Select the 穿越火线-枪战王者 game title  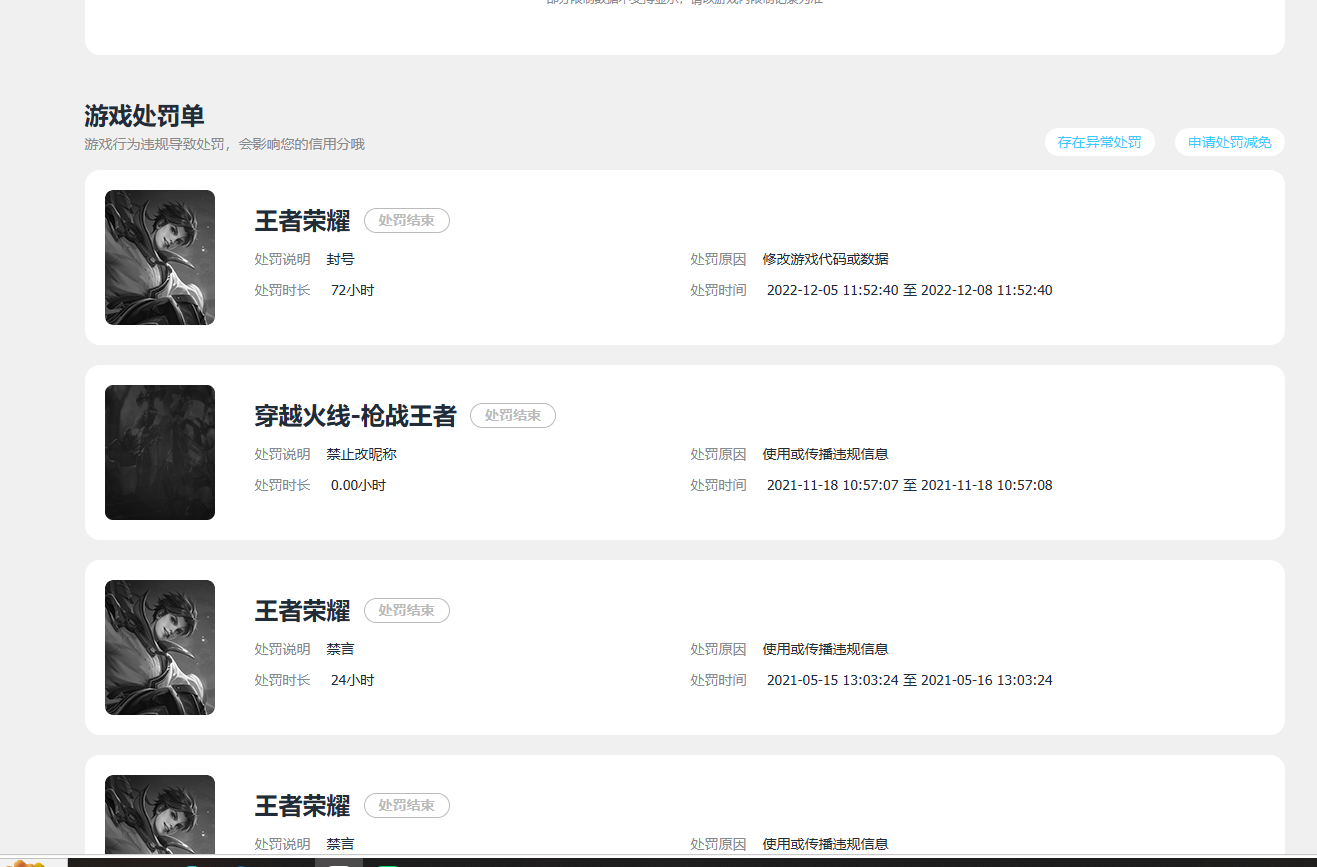355,415
